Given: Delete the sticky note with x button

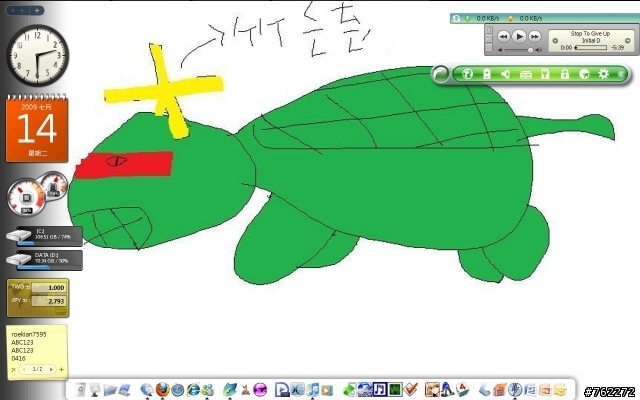Looking at the screenshot, I should pyautogui.click(x=13, y=370).
